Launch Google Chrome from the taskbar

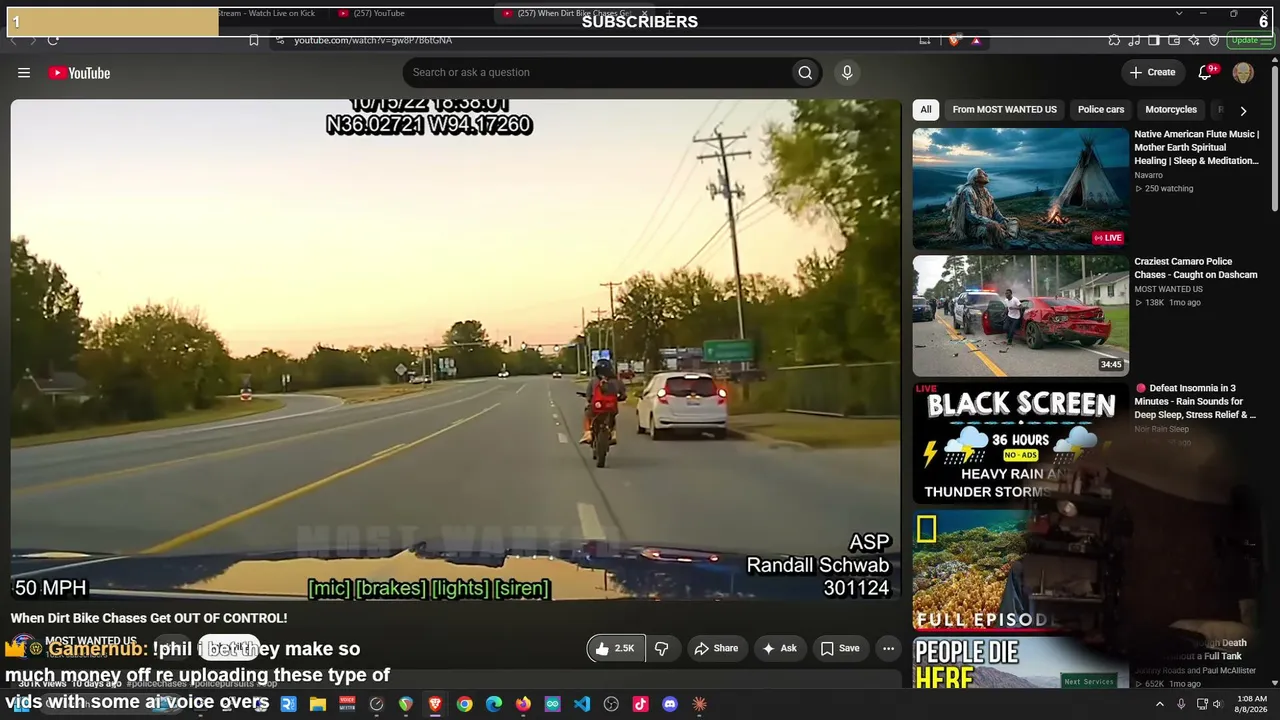(465, 704)
